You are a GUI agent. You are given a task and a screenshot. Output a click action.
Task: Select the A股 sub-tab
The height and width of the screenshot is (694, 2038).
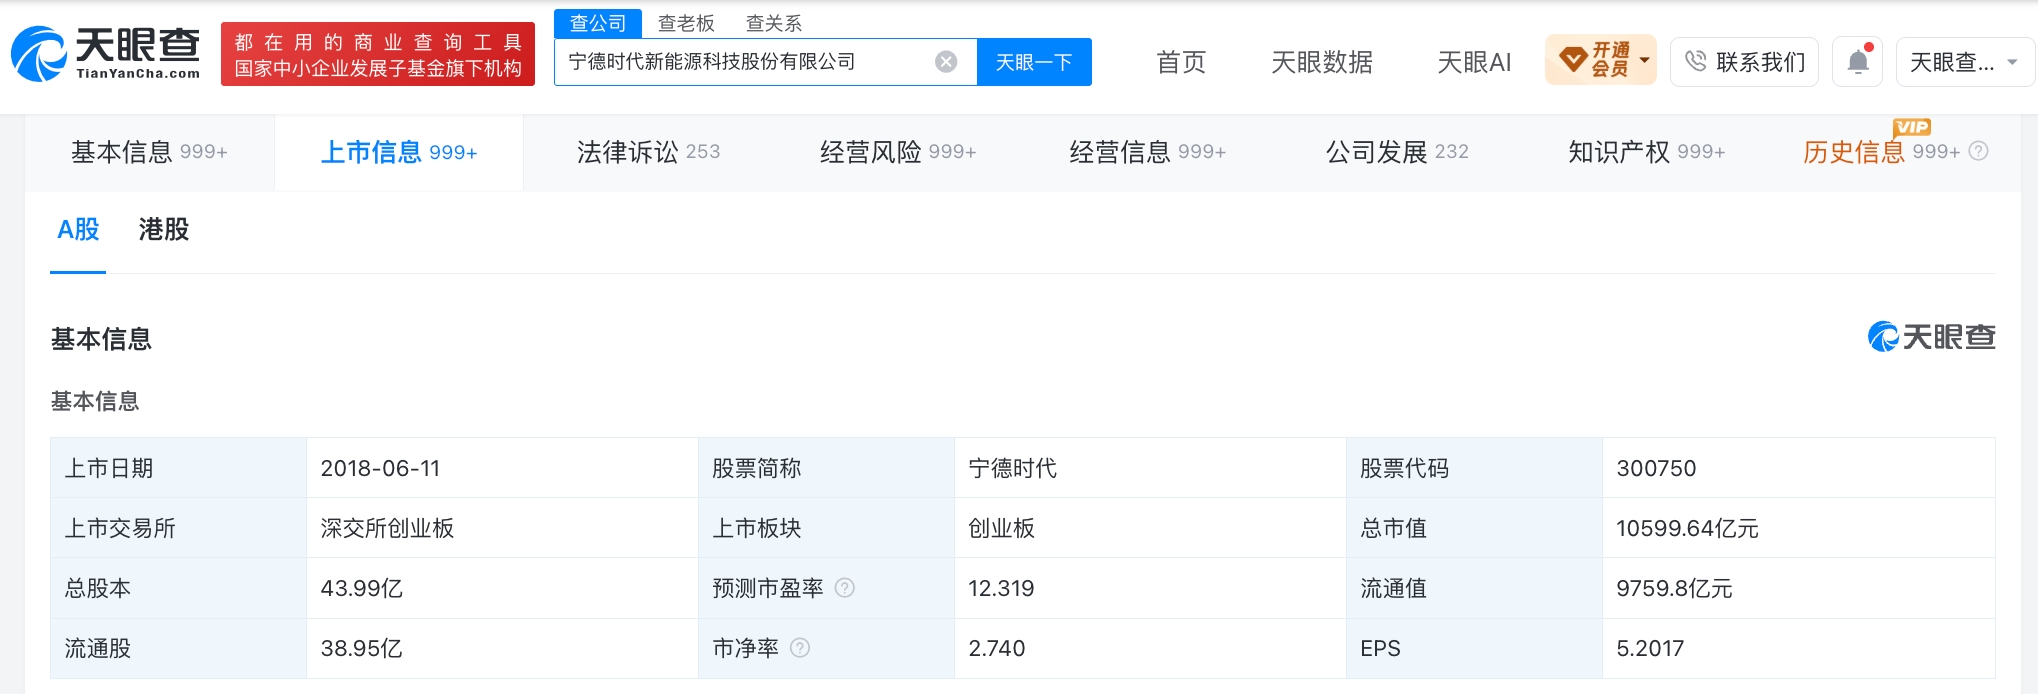point(78,230)
